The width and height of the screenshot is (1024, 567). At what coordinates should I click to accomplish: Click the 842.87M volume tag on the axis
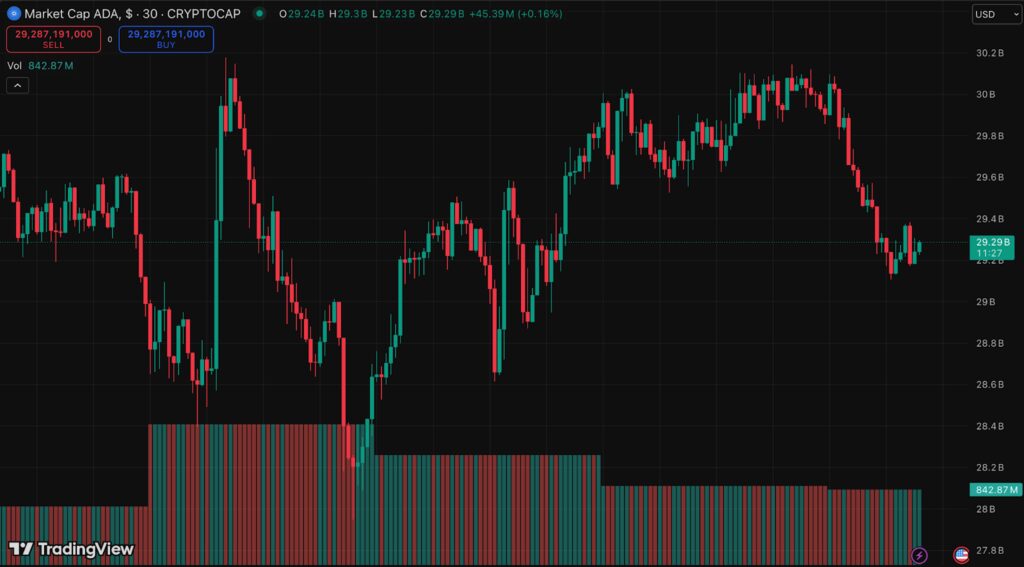coord(994,490)
